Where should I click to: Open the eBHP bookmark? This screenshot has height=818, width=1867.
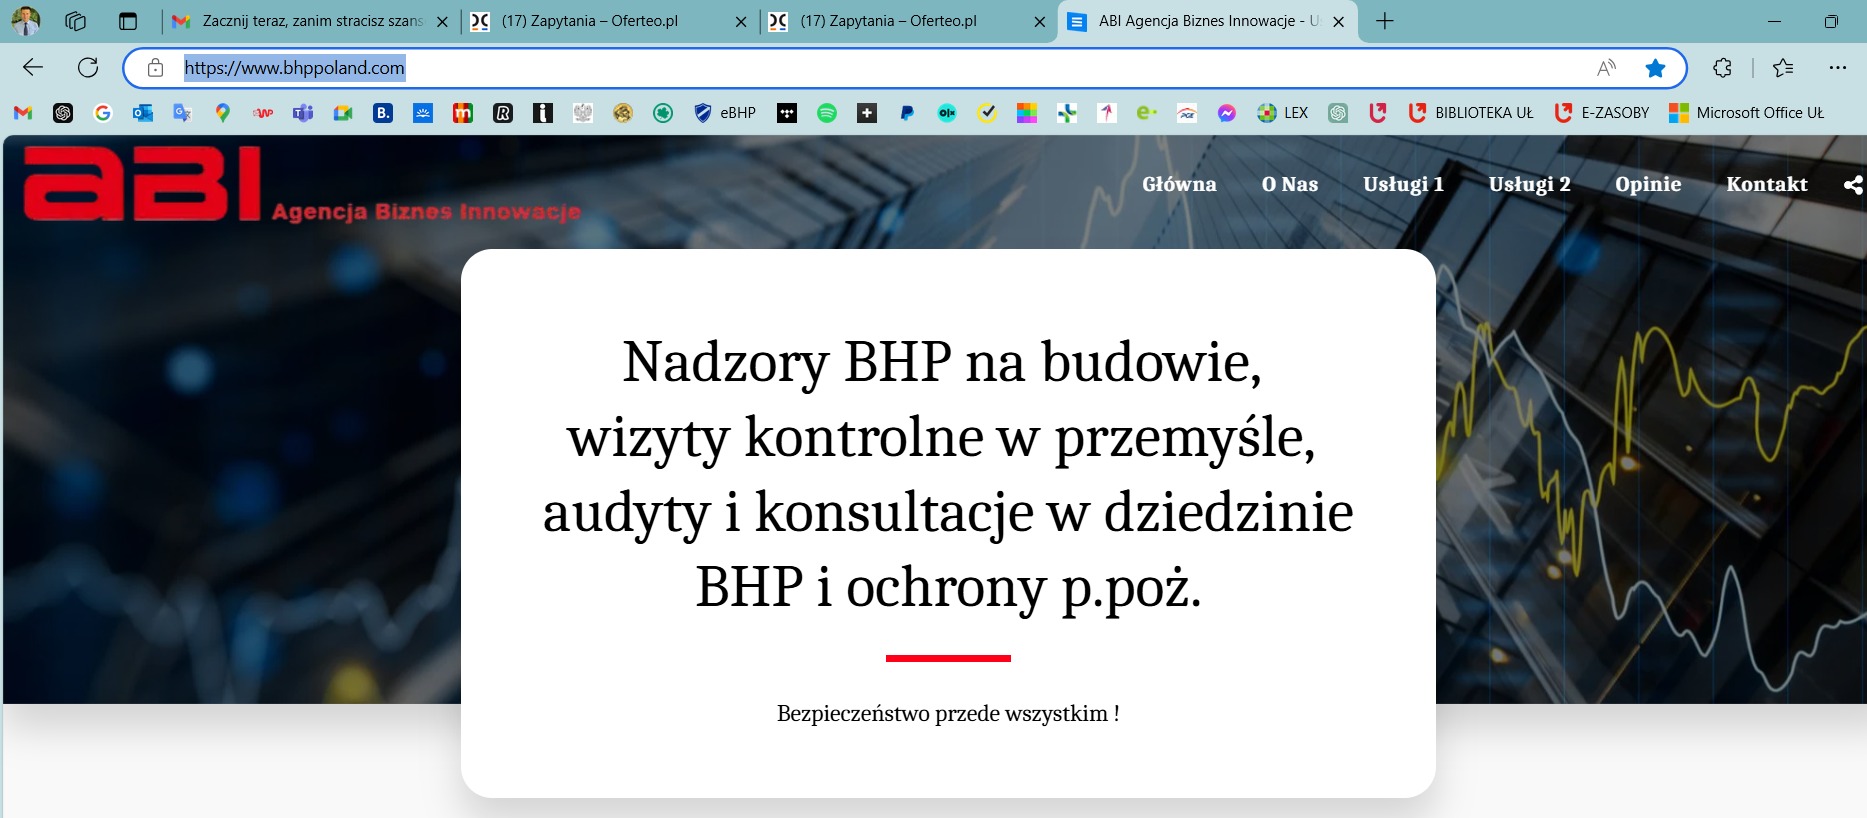pyautogui.click(x=725, y=113)
